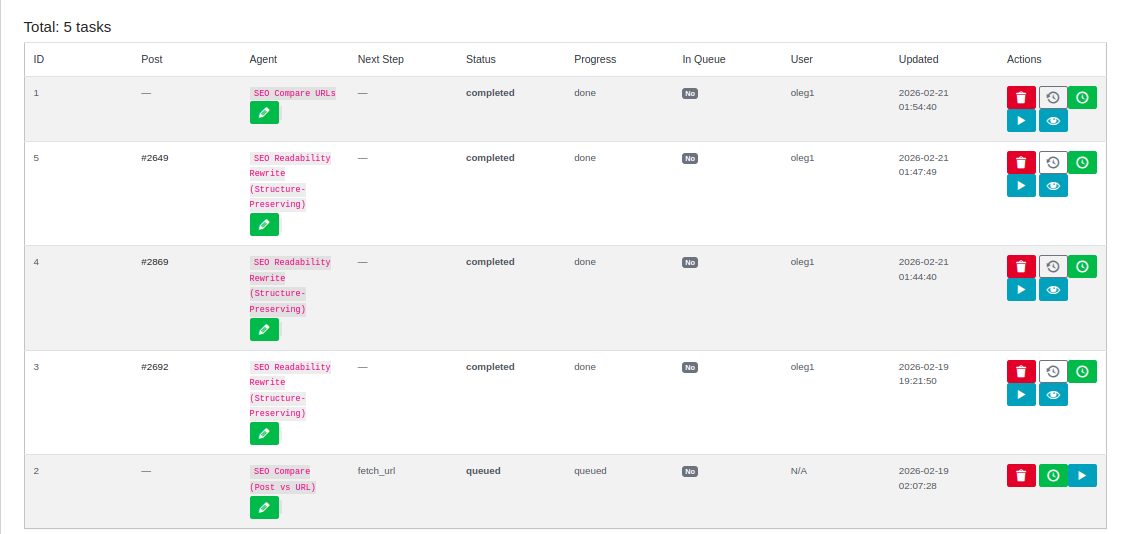This screenshot has width=1133, height=534.
Task: Open history for task 5
Action: pyautogui.click(x=1052, y=162)
